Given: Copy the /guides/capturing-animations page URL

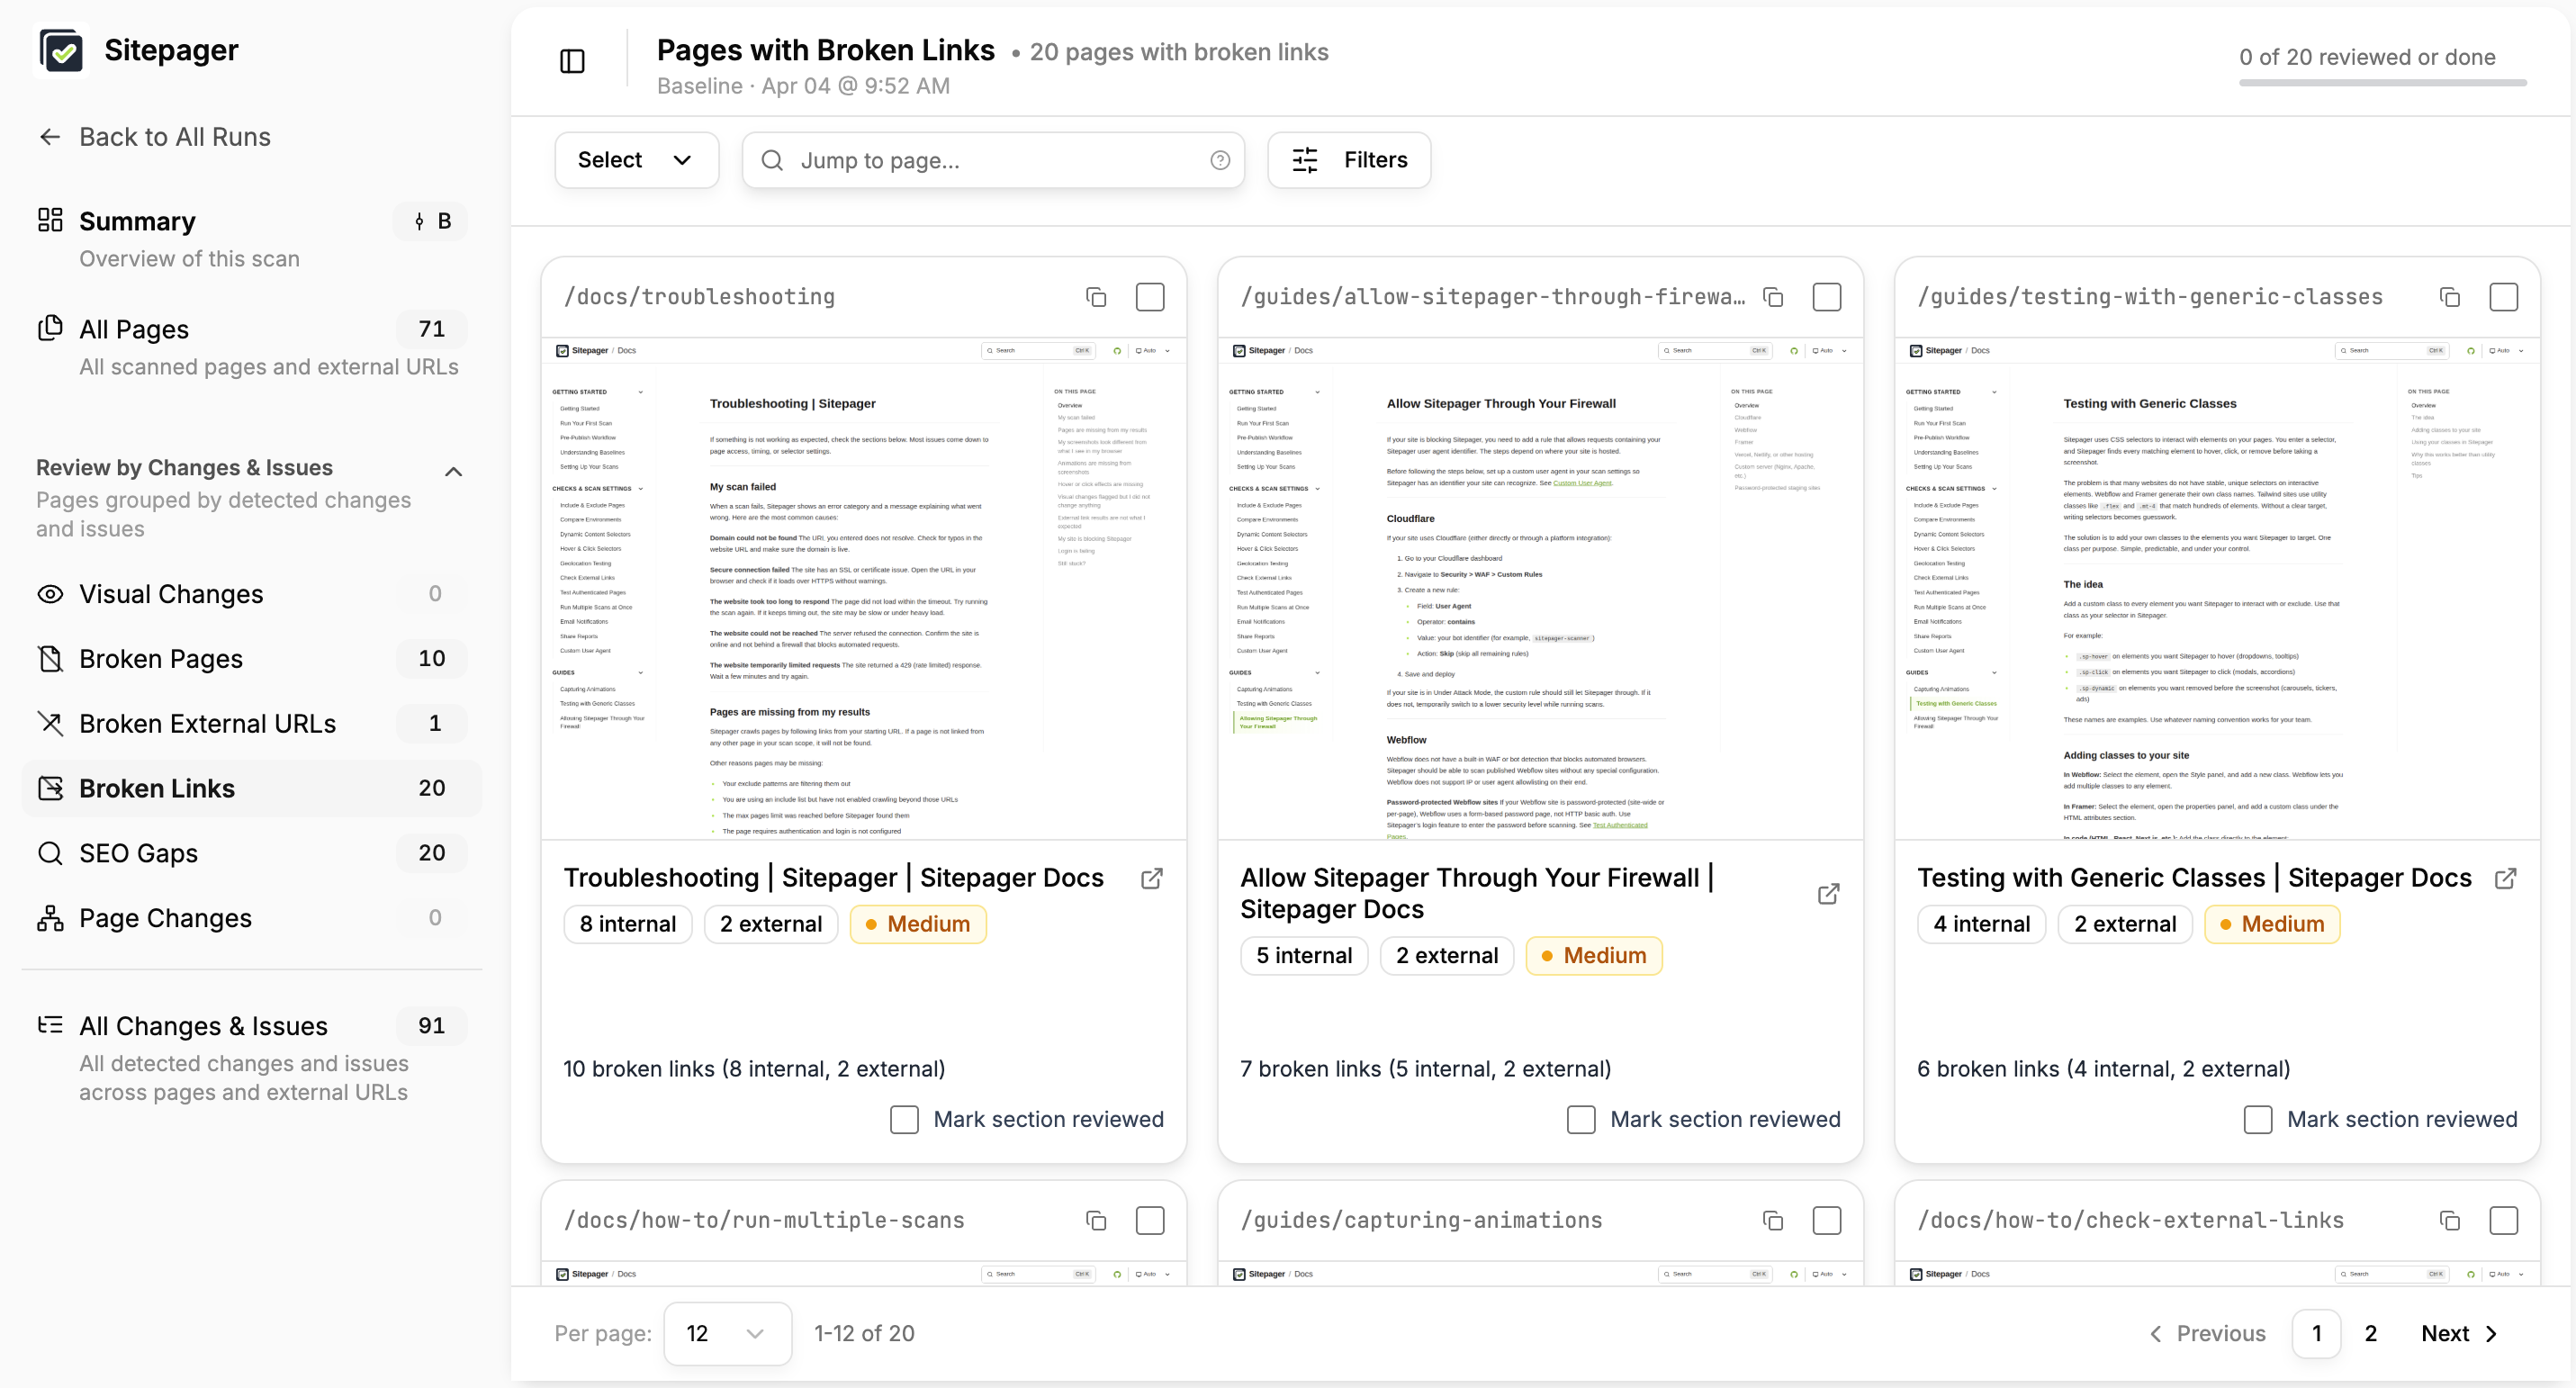Looking at the screenshot, I should click(x=1772, y=1220).
